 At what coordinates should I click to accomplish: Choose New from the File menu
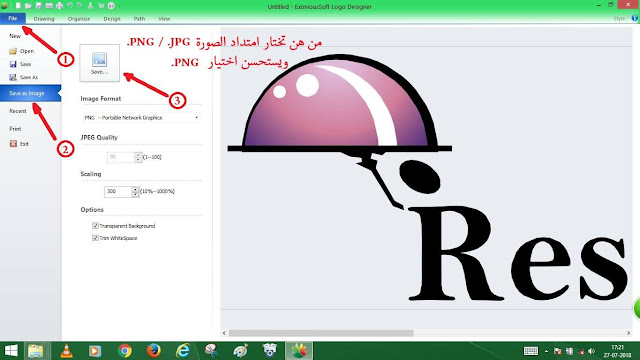pos(15,36)
